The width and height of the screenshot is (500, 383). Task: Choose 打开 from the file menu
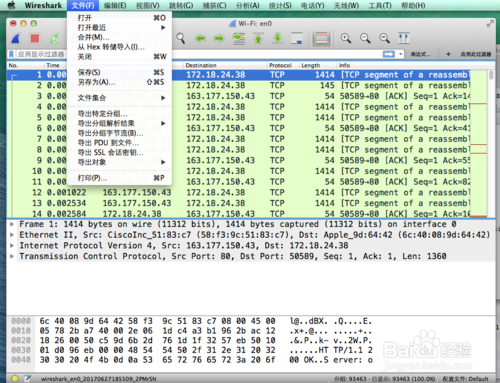119,18
